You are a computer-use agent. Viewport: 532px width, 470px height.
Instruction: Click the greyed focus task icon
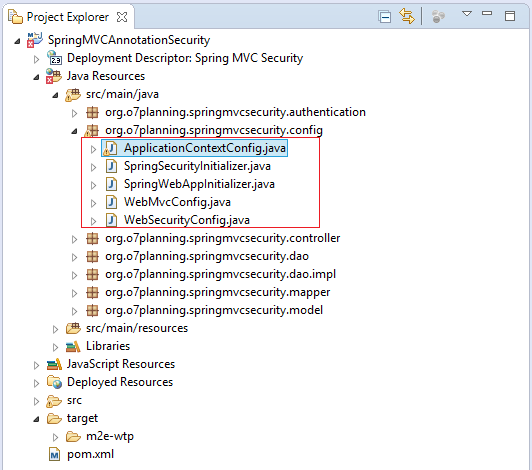pyautogui.click(x=438, y=16)
